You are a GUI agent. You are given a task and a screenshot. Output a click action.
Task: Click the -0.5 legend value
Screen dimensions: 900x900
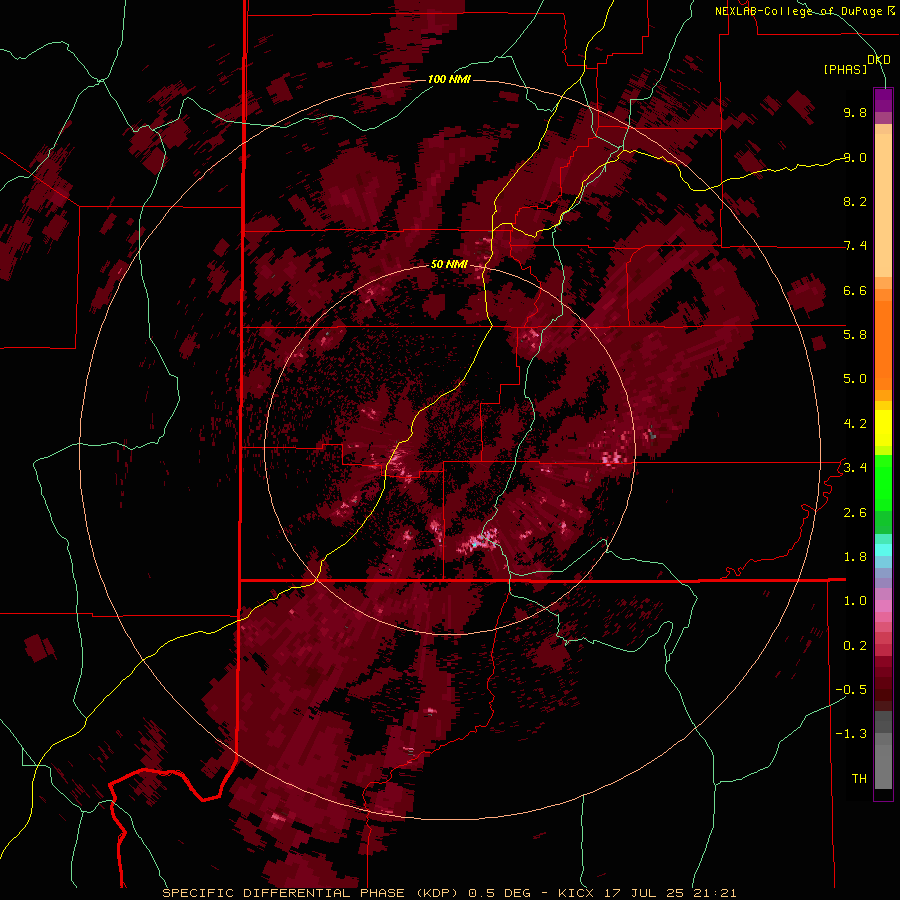(x=851, y=690)
